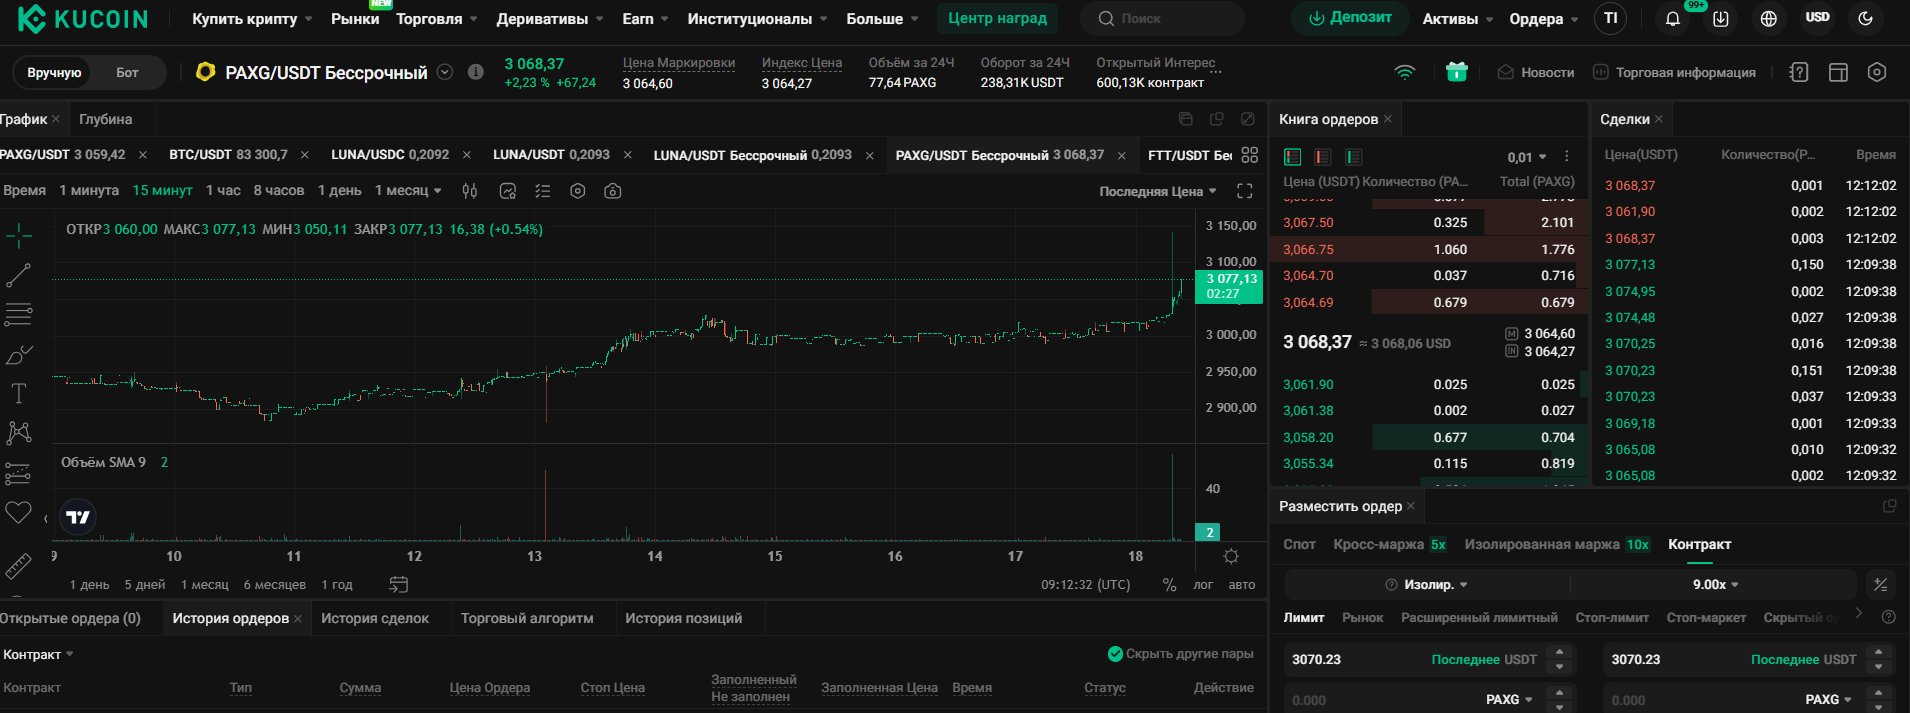Open contract info icon next to PAXG/USDT
This screenshot has height=713, width=1910.
point(476,72)
